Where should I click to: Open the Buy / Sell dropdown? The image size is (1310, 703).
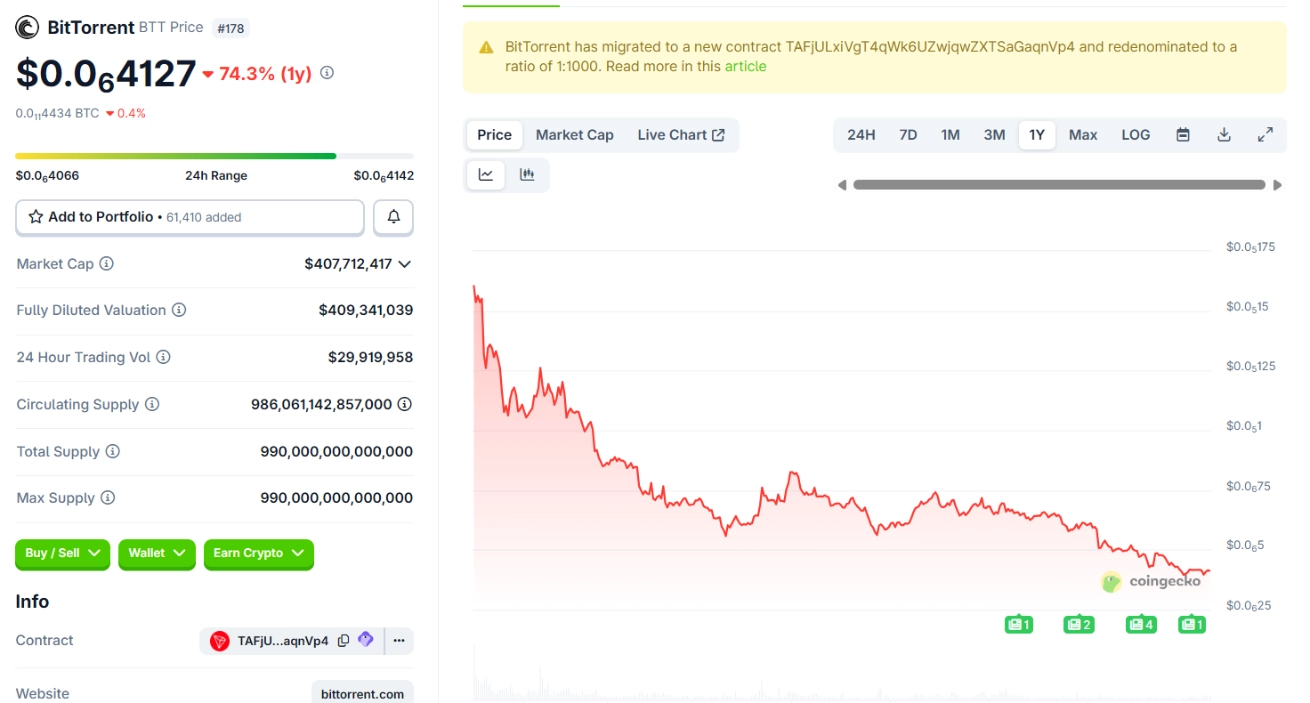tap(63, 553)
